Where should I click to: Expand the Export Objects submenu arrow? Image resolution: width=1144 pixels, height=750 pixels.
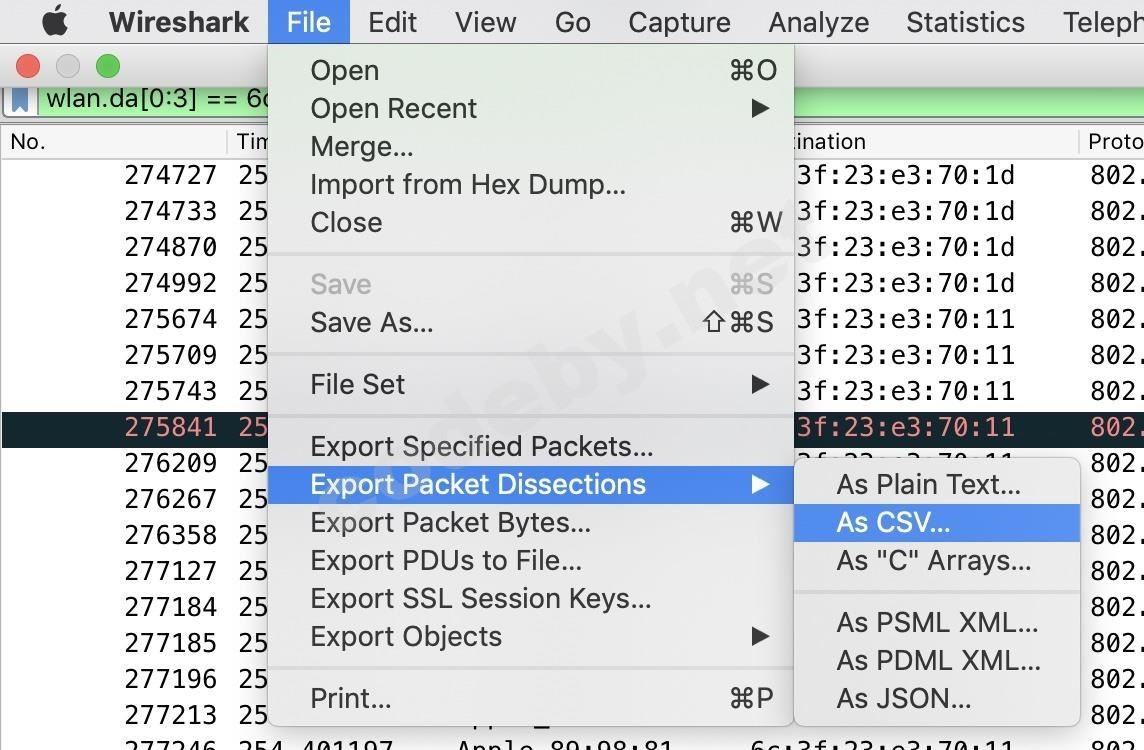coord(760,636)
